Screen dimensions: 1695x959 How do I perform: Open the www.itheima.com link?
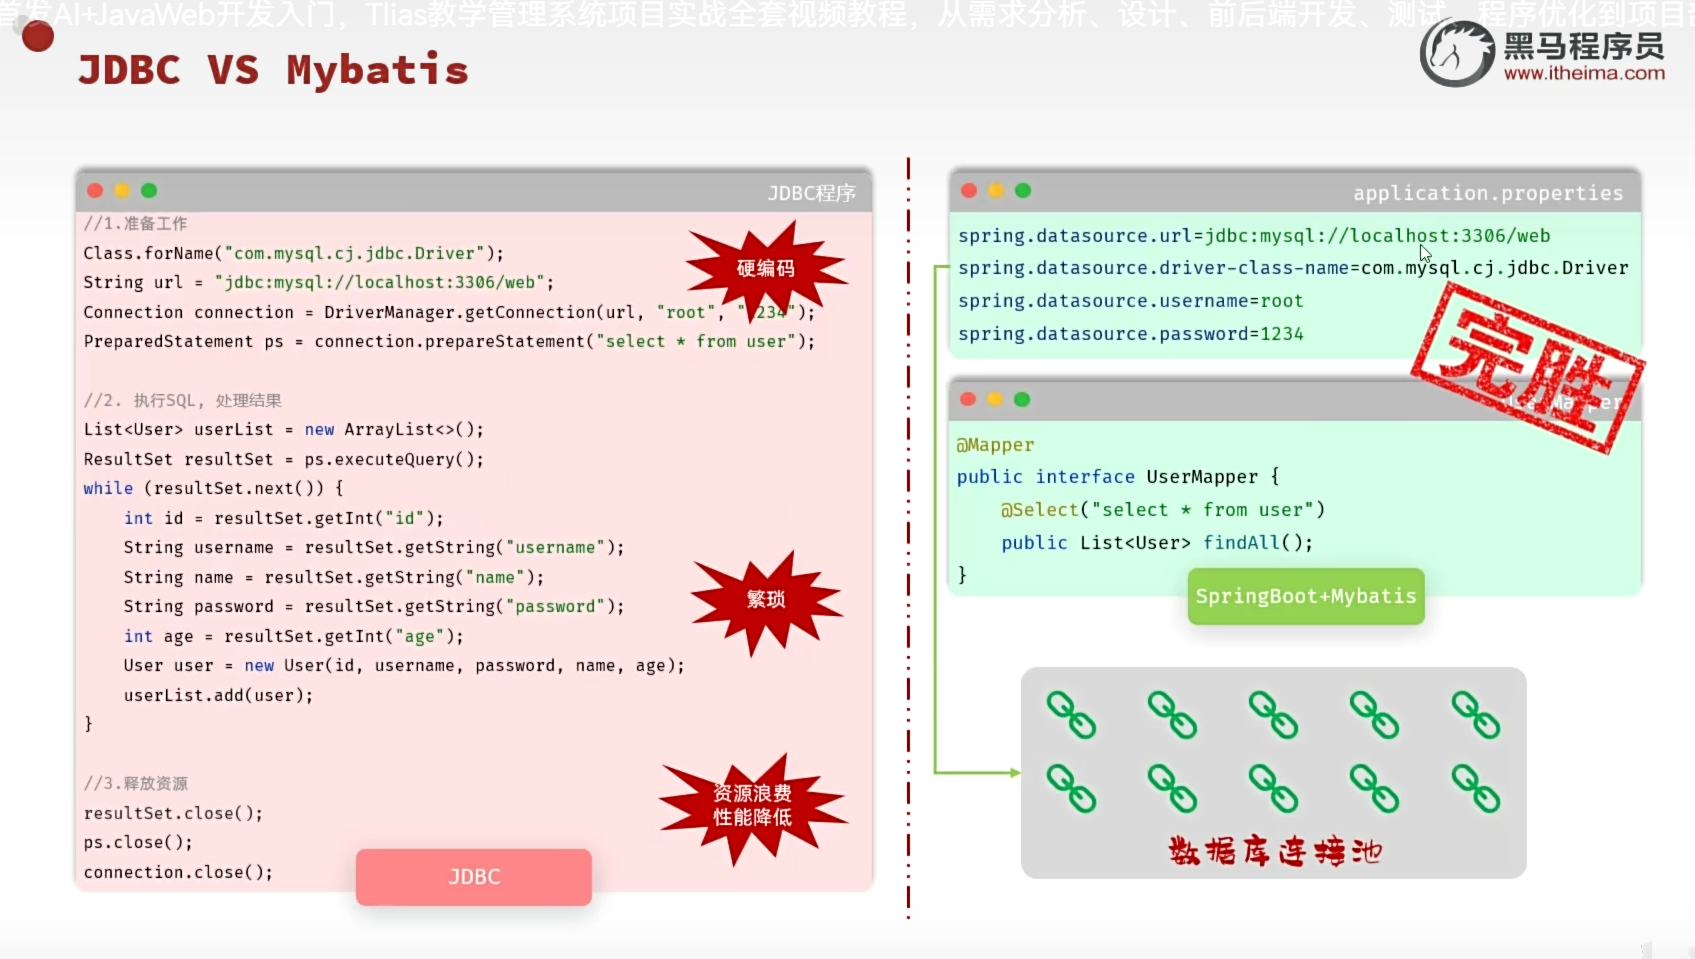coord(1584,73)
